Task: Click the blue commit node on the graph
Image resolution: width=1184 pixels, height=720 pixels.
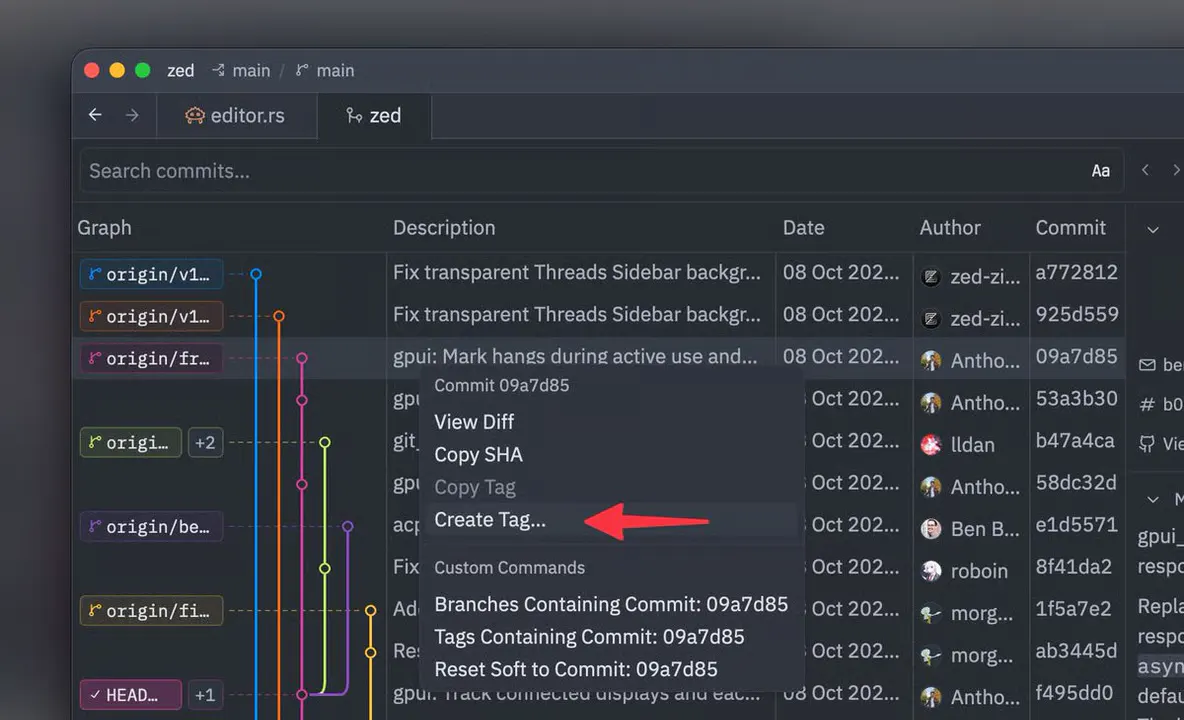Action: point(256,274)
